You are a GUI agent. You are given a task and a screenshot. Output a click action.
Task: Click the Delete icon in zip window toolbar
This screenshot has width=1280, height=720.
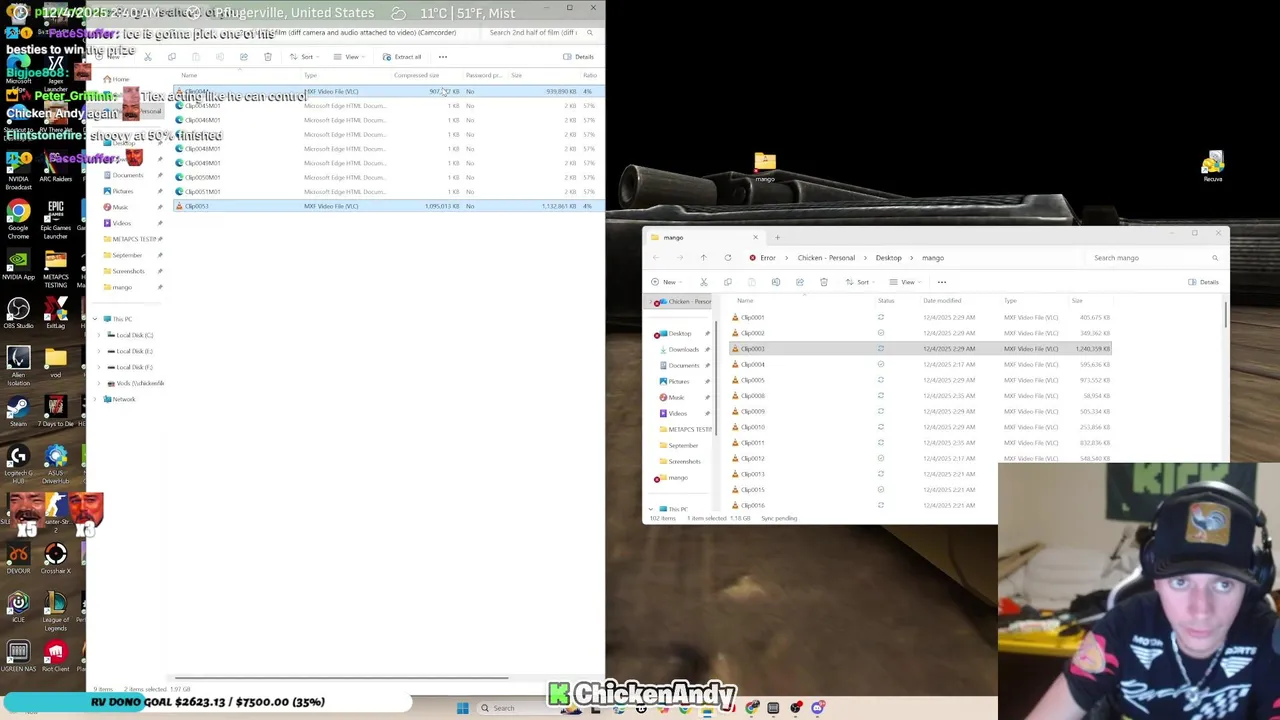pos(268,57)
